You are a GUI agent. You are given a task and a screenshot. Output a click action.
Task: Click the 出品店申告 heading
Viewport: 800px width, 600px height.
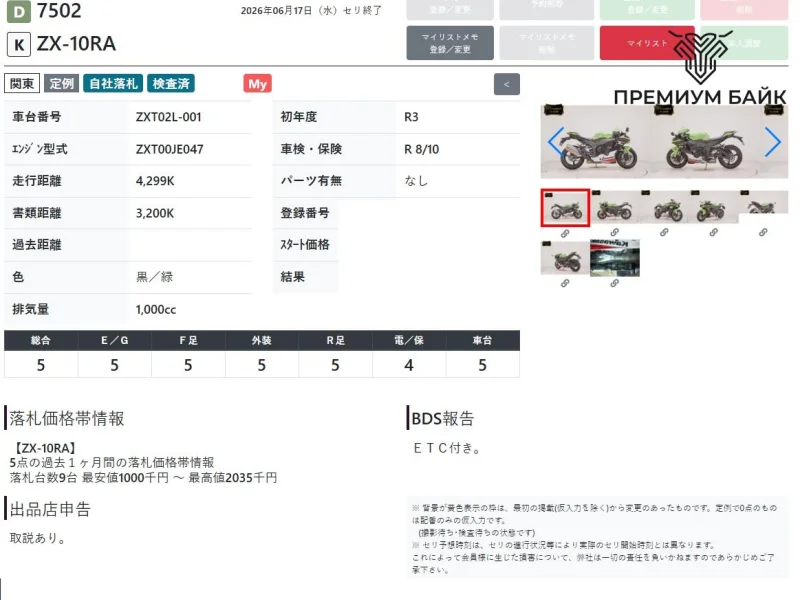(50, 509)
